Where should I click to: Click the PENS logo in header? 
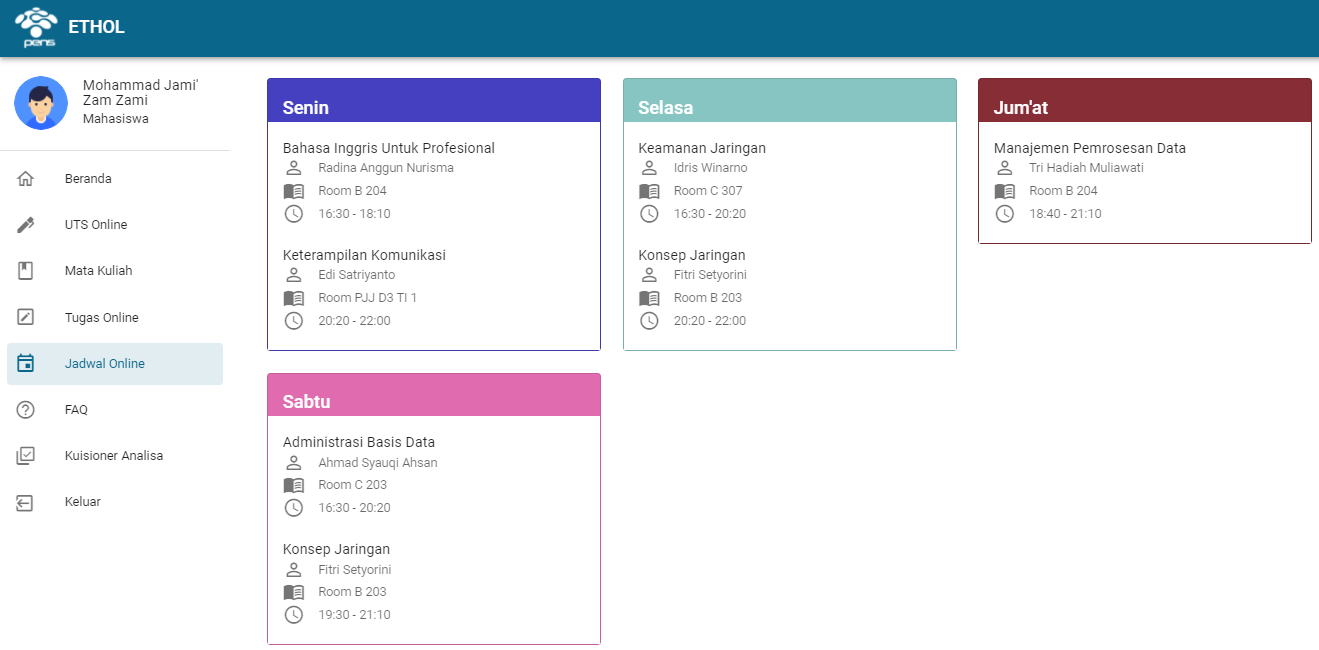point(36,27)
